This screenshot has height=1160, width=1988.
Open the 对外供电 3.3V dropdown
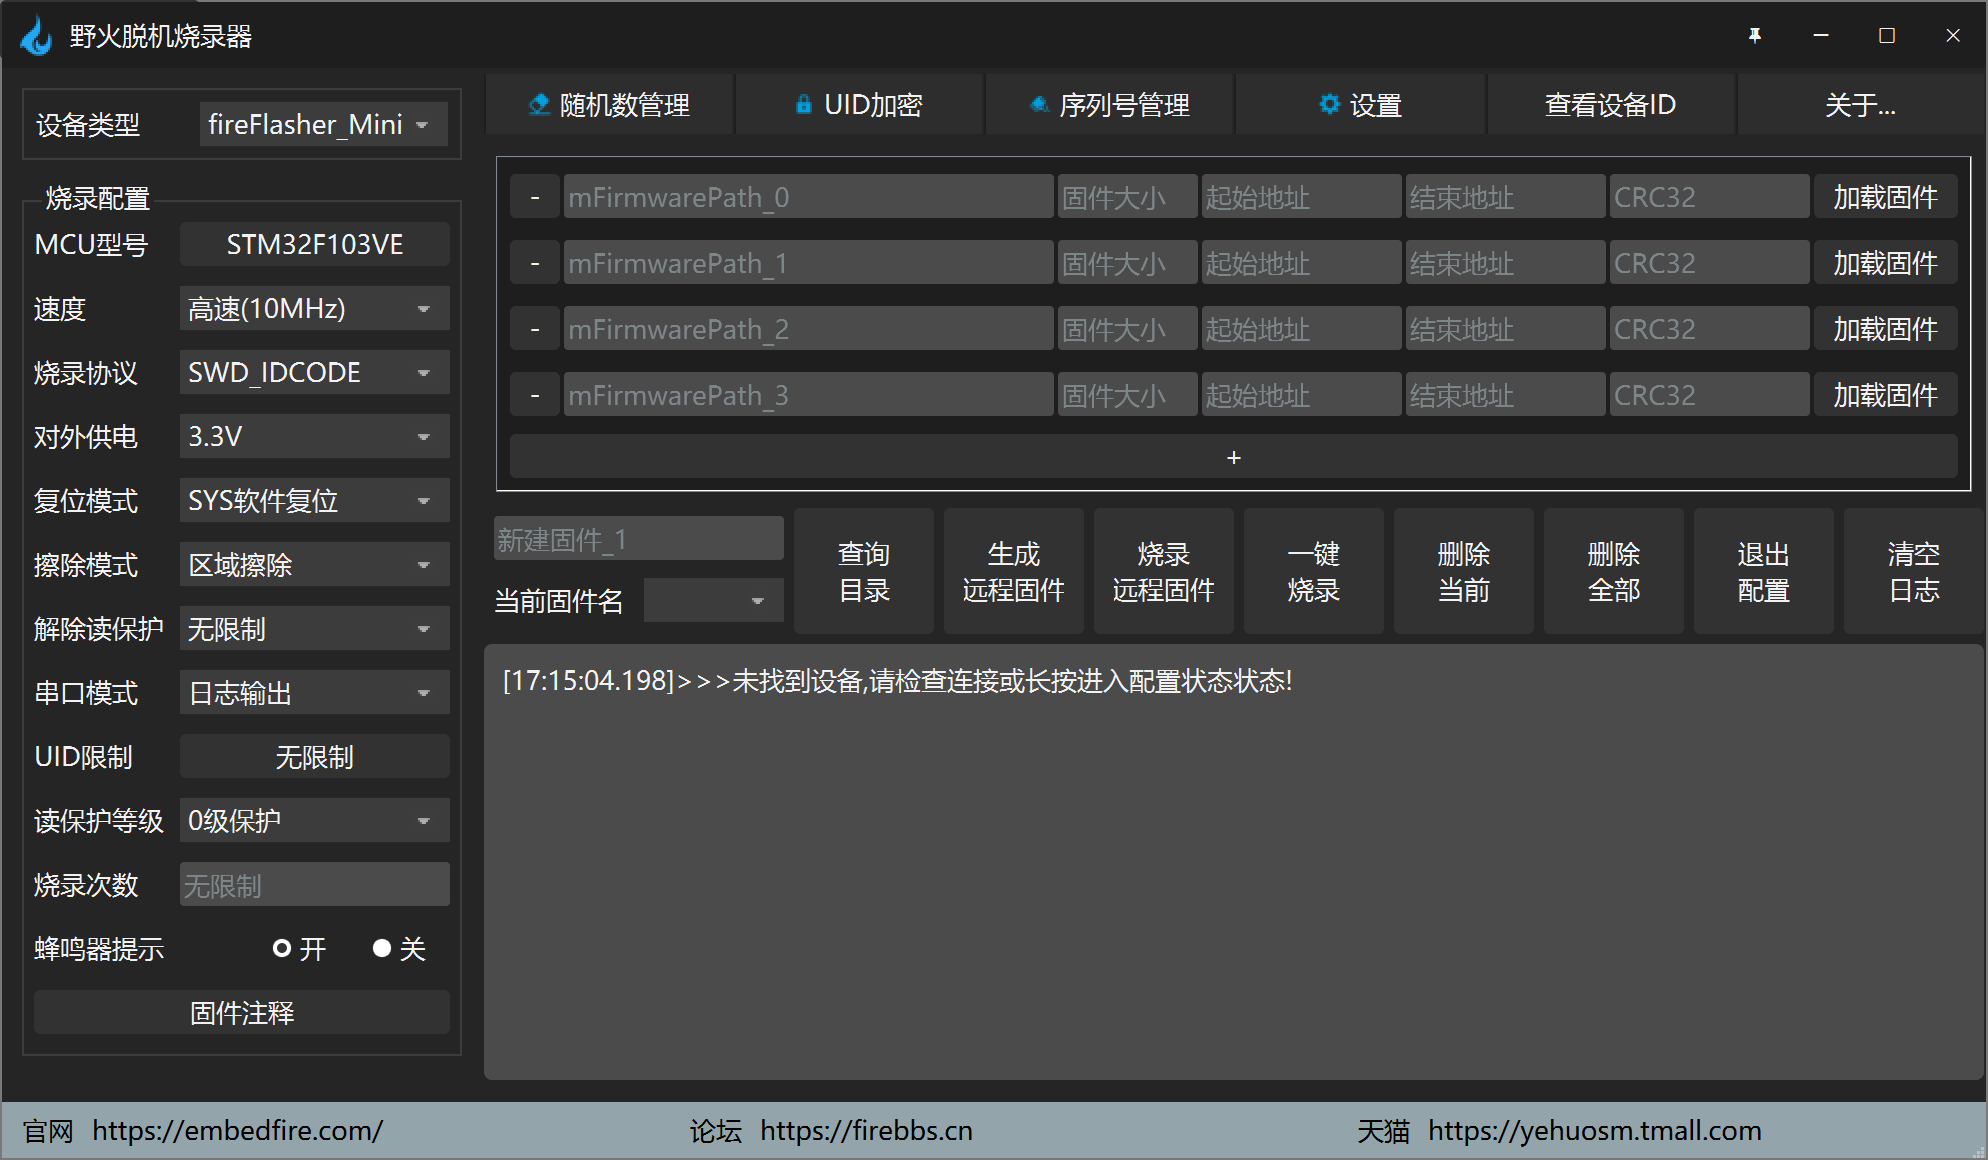[314, 436]
